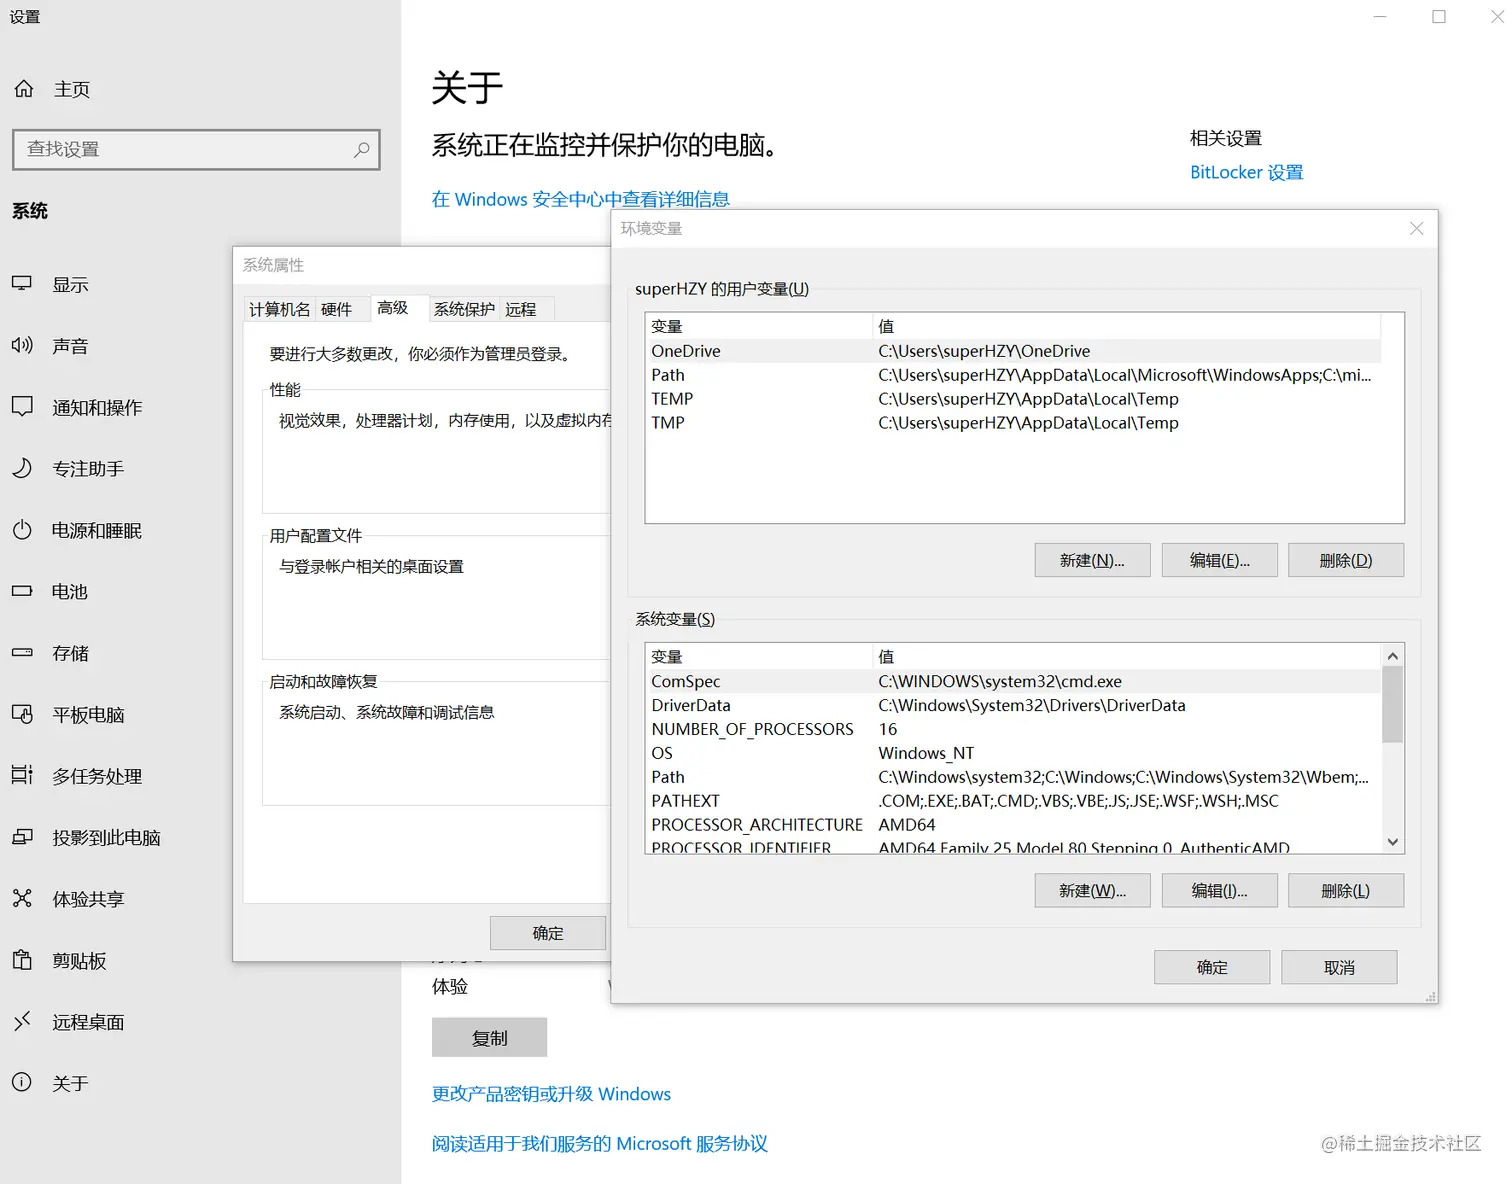
Task: Switch to the 远程 tab
Action: click(525, 308)
